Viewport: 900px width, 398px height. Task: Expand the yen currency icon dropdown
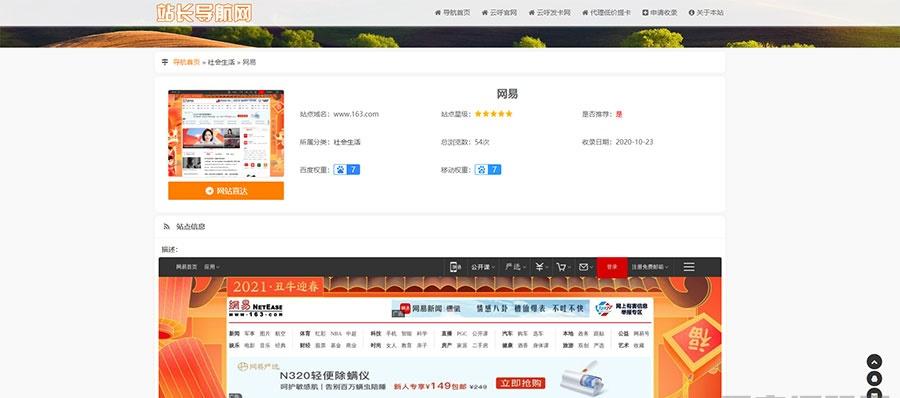click(x=541, y=267)
